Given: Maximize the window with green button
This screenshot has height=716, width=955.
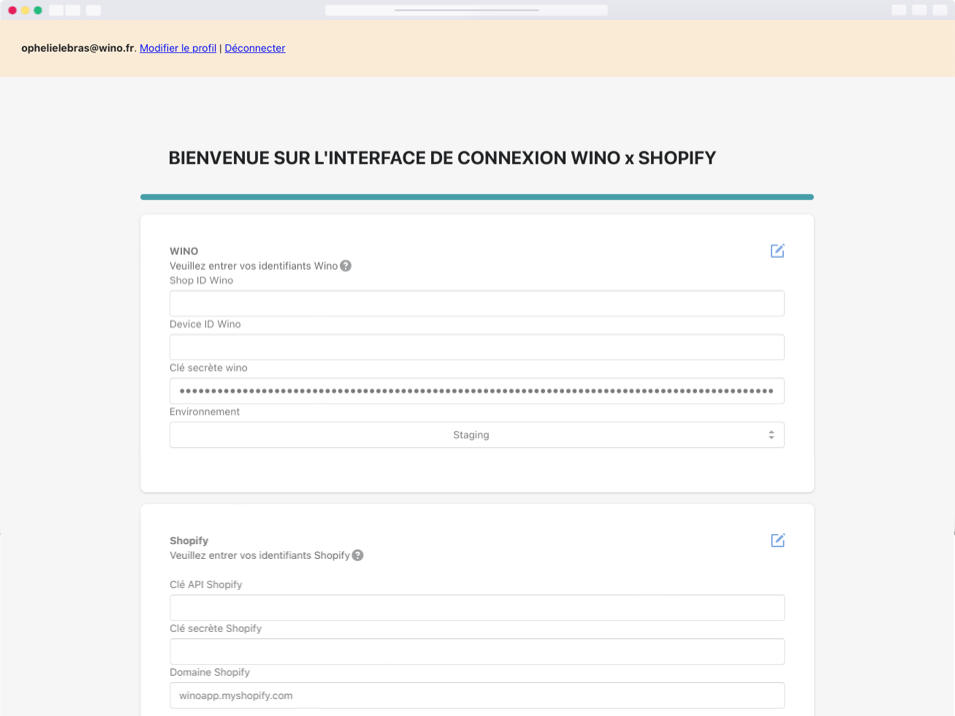Looking at the screenshot, I should 38,10.
